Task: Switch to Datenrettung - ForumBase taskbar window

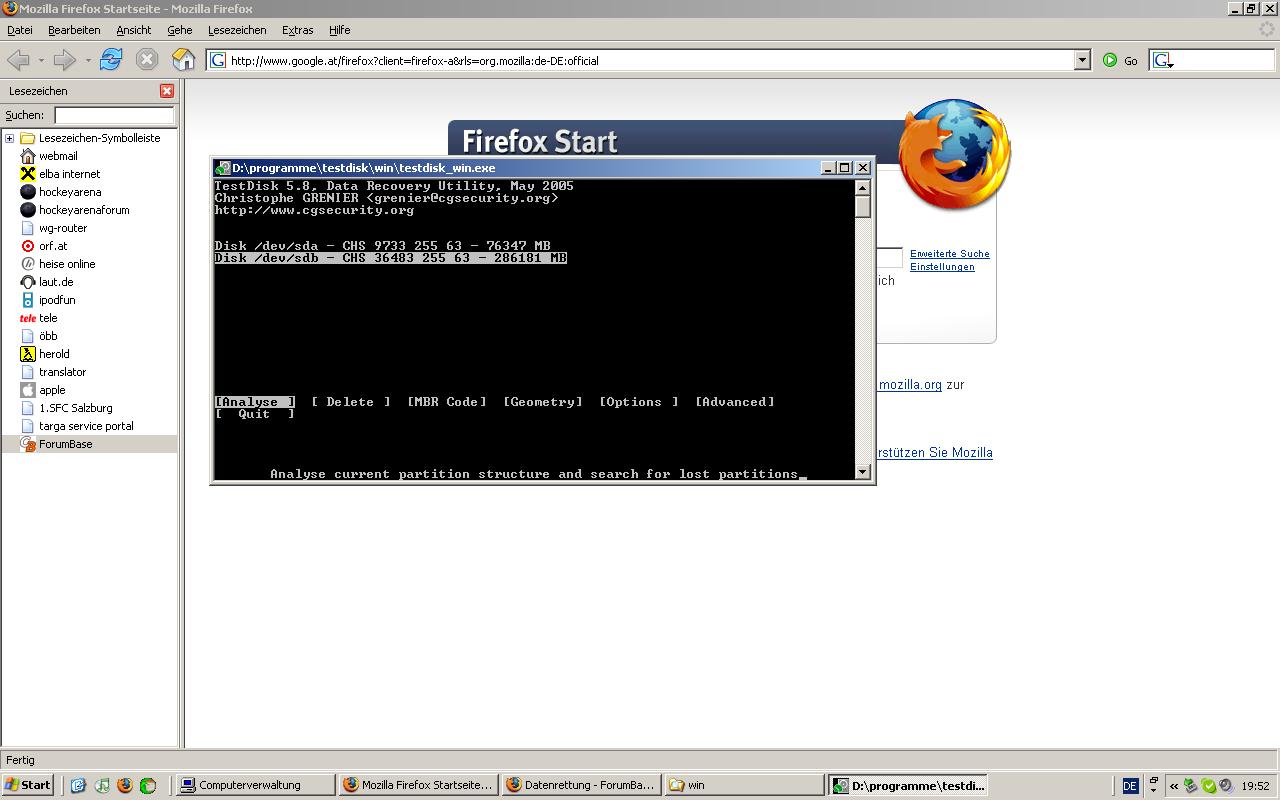Action: point(581,785)
